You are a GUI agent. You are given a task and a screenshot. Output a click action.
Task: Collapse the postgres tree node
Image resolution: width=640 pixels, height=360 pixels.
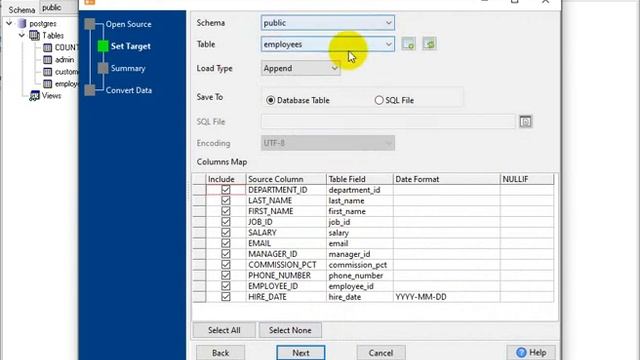(9, 24)
